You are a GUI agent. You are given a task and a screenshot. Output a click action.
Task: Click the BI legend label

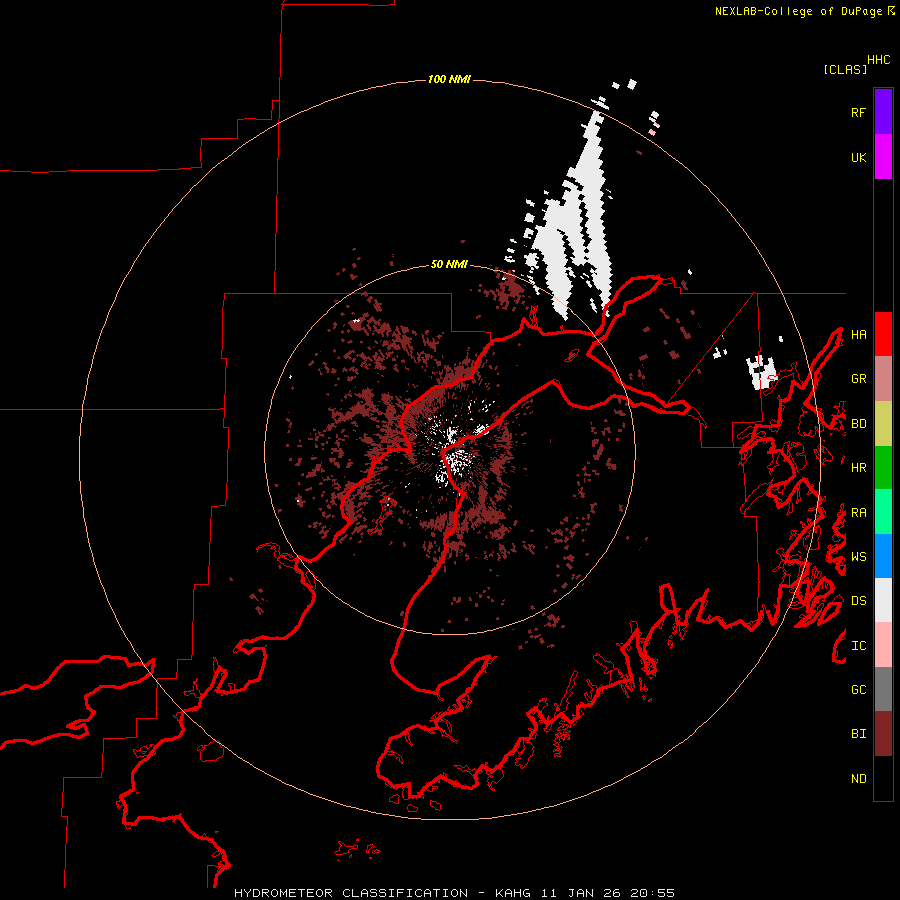pyautogui.click(x=859, y=734)
